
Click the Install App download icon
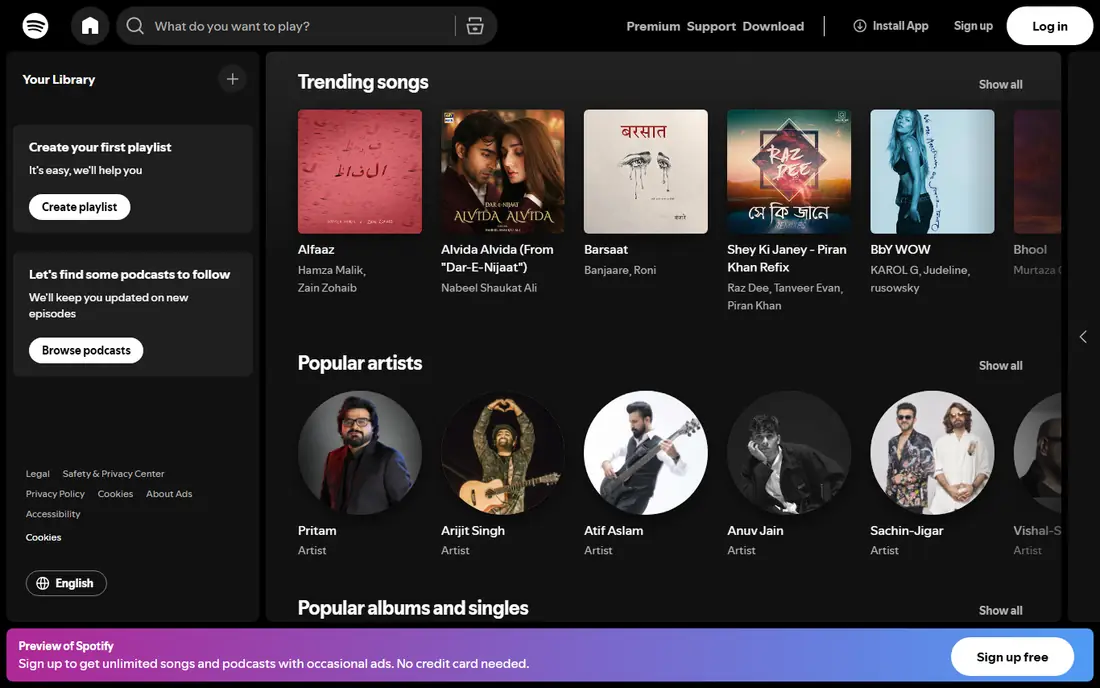(859, 26)
